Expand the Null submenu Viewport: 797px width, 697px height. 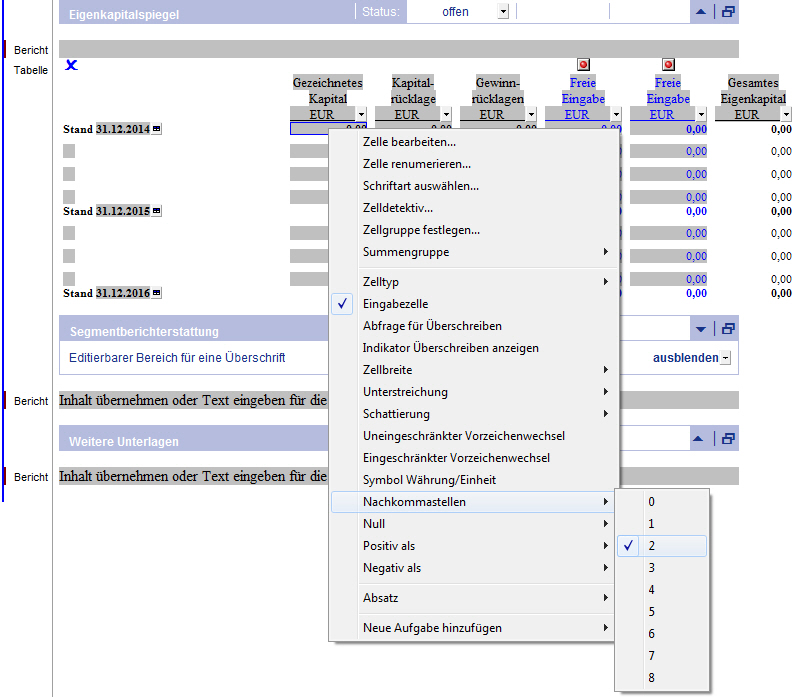(x=471, y=524)
